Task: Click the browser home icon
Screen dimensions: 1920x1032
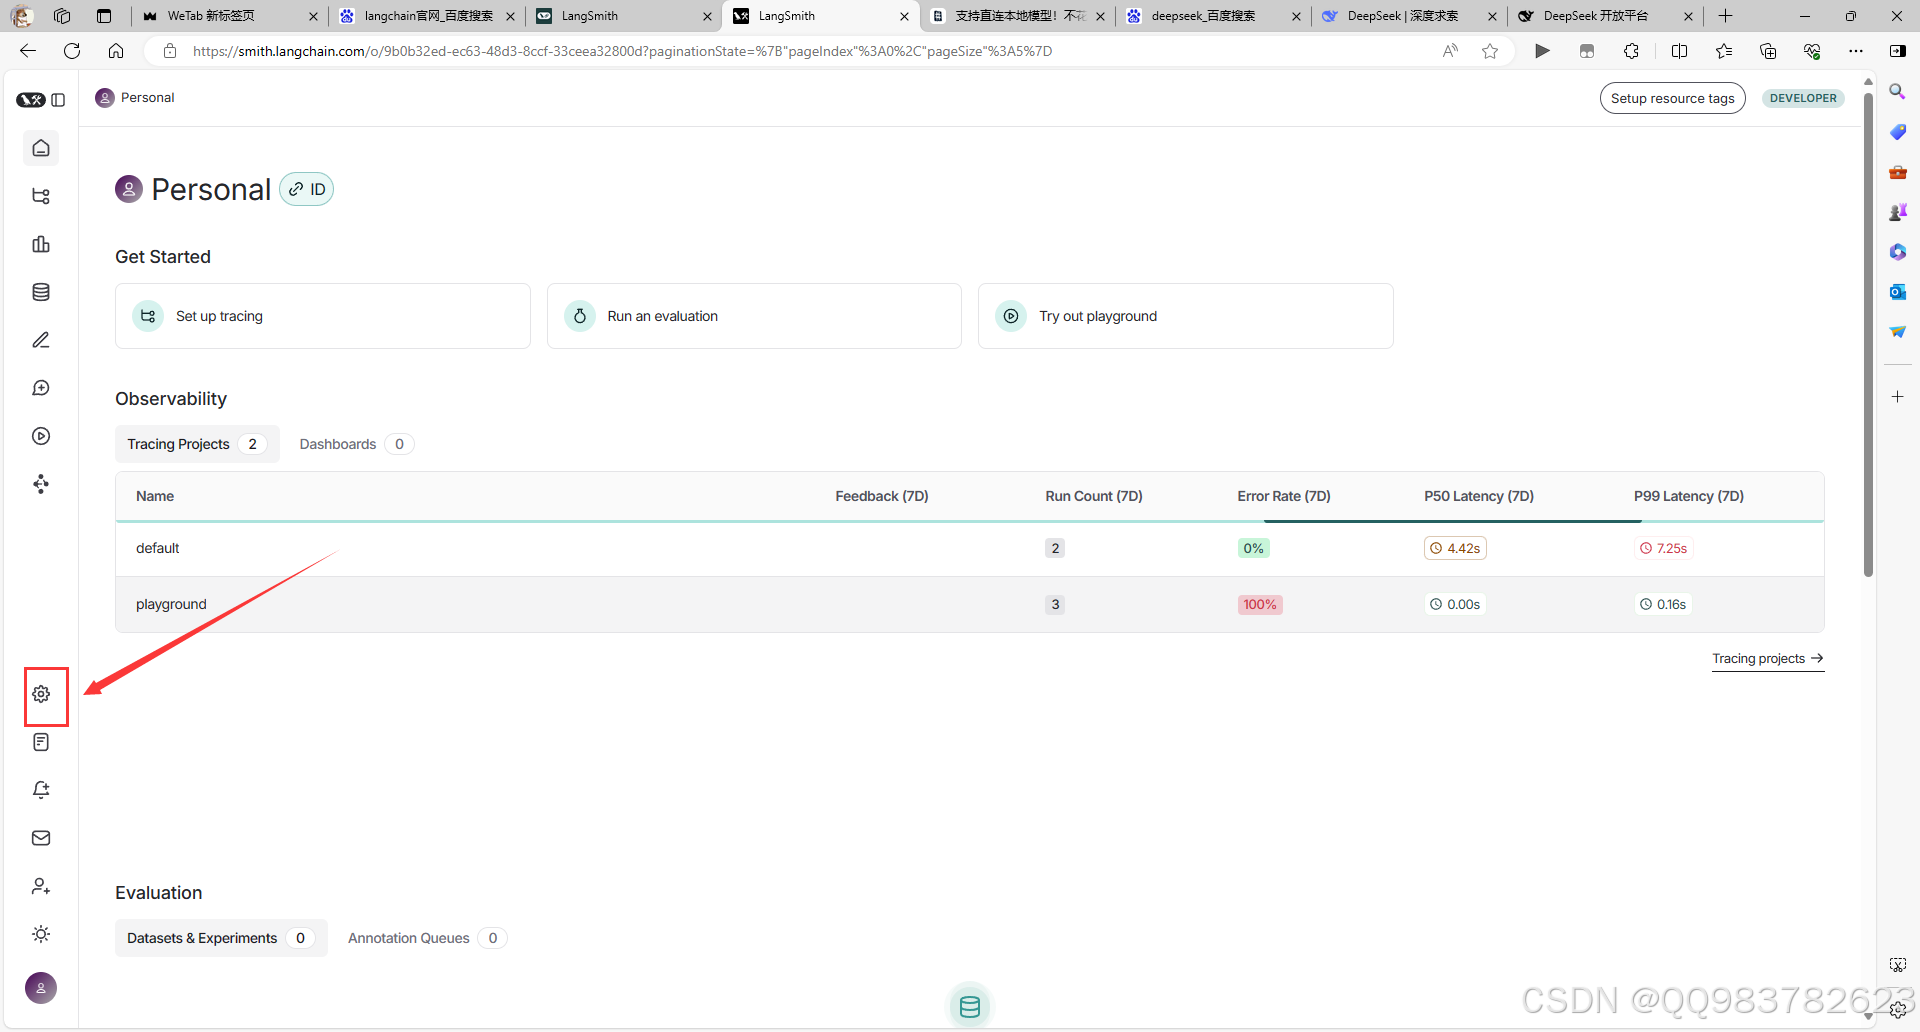Action: pos(116,51)
